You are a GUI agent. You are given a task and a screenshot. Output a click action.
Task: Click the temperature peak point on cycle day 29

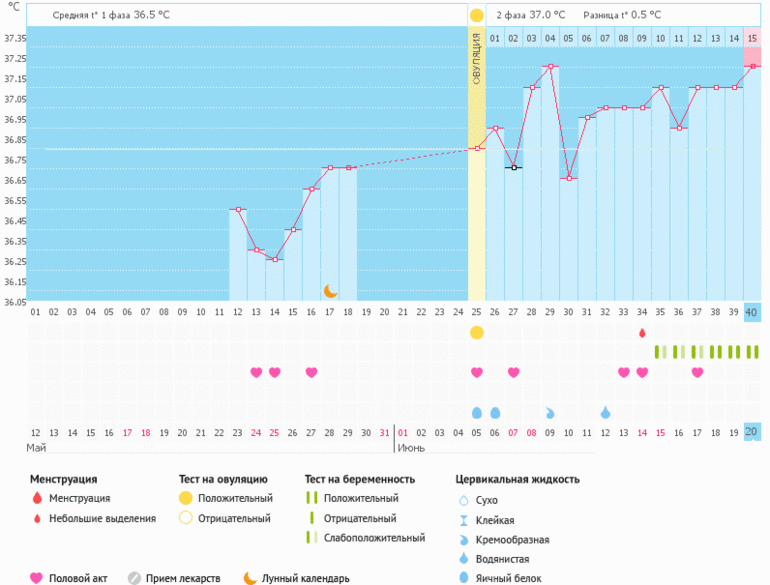click(x=550, y=67)
